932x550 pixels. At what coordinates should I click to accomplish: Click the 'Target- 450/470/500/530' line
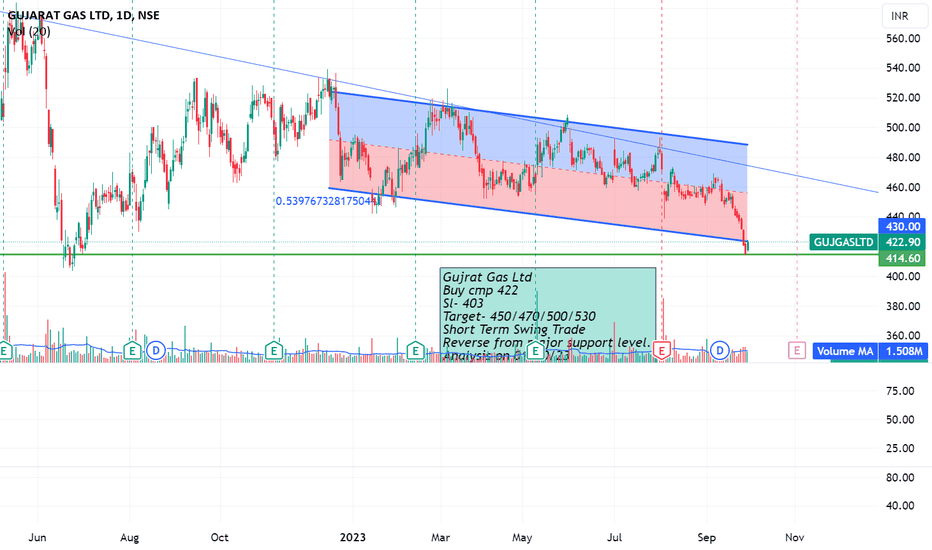(519, 316)
